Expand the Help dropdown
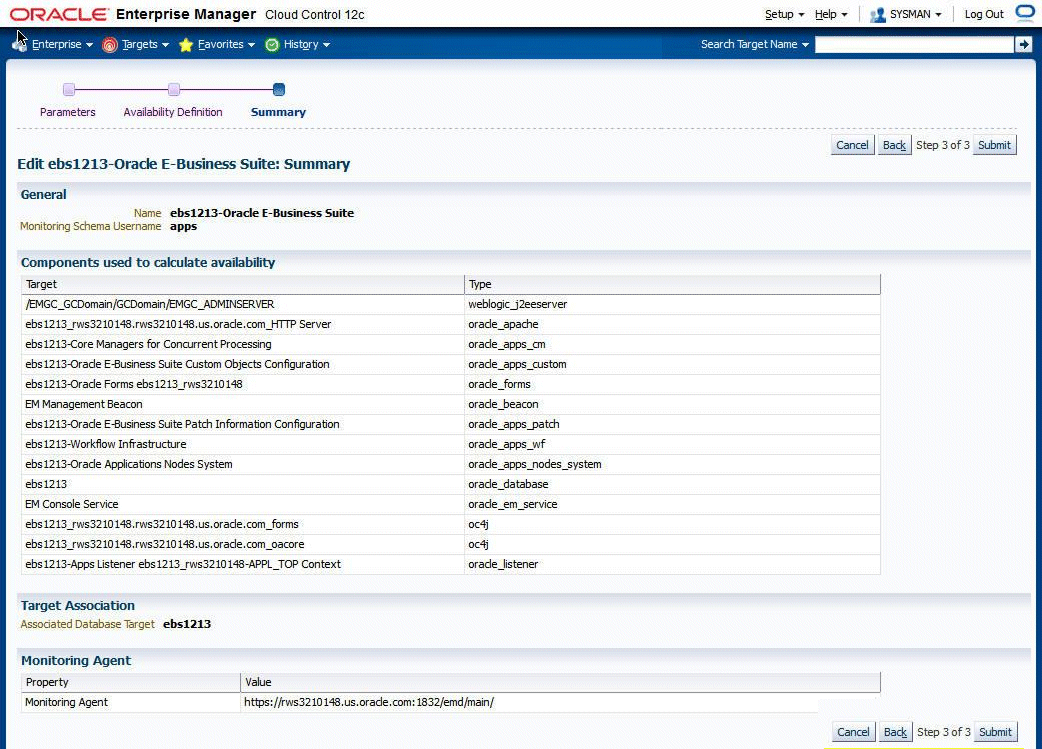 point(831,15)
